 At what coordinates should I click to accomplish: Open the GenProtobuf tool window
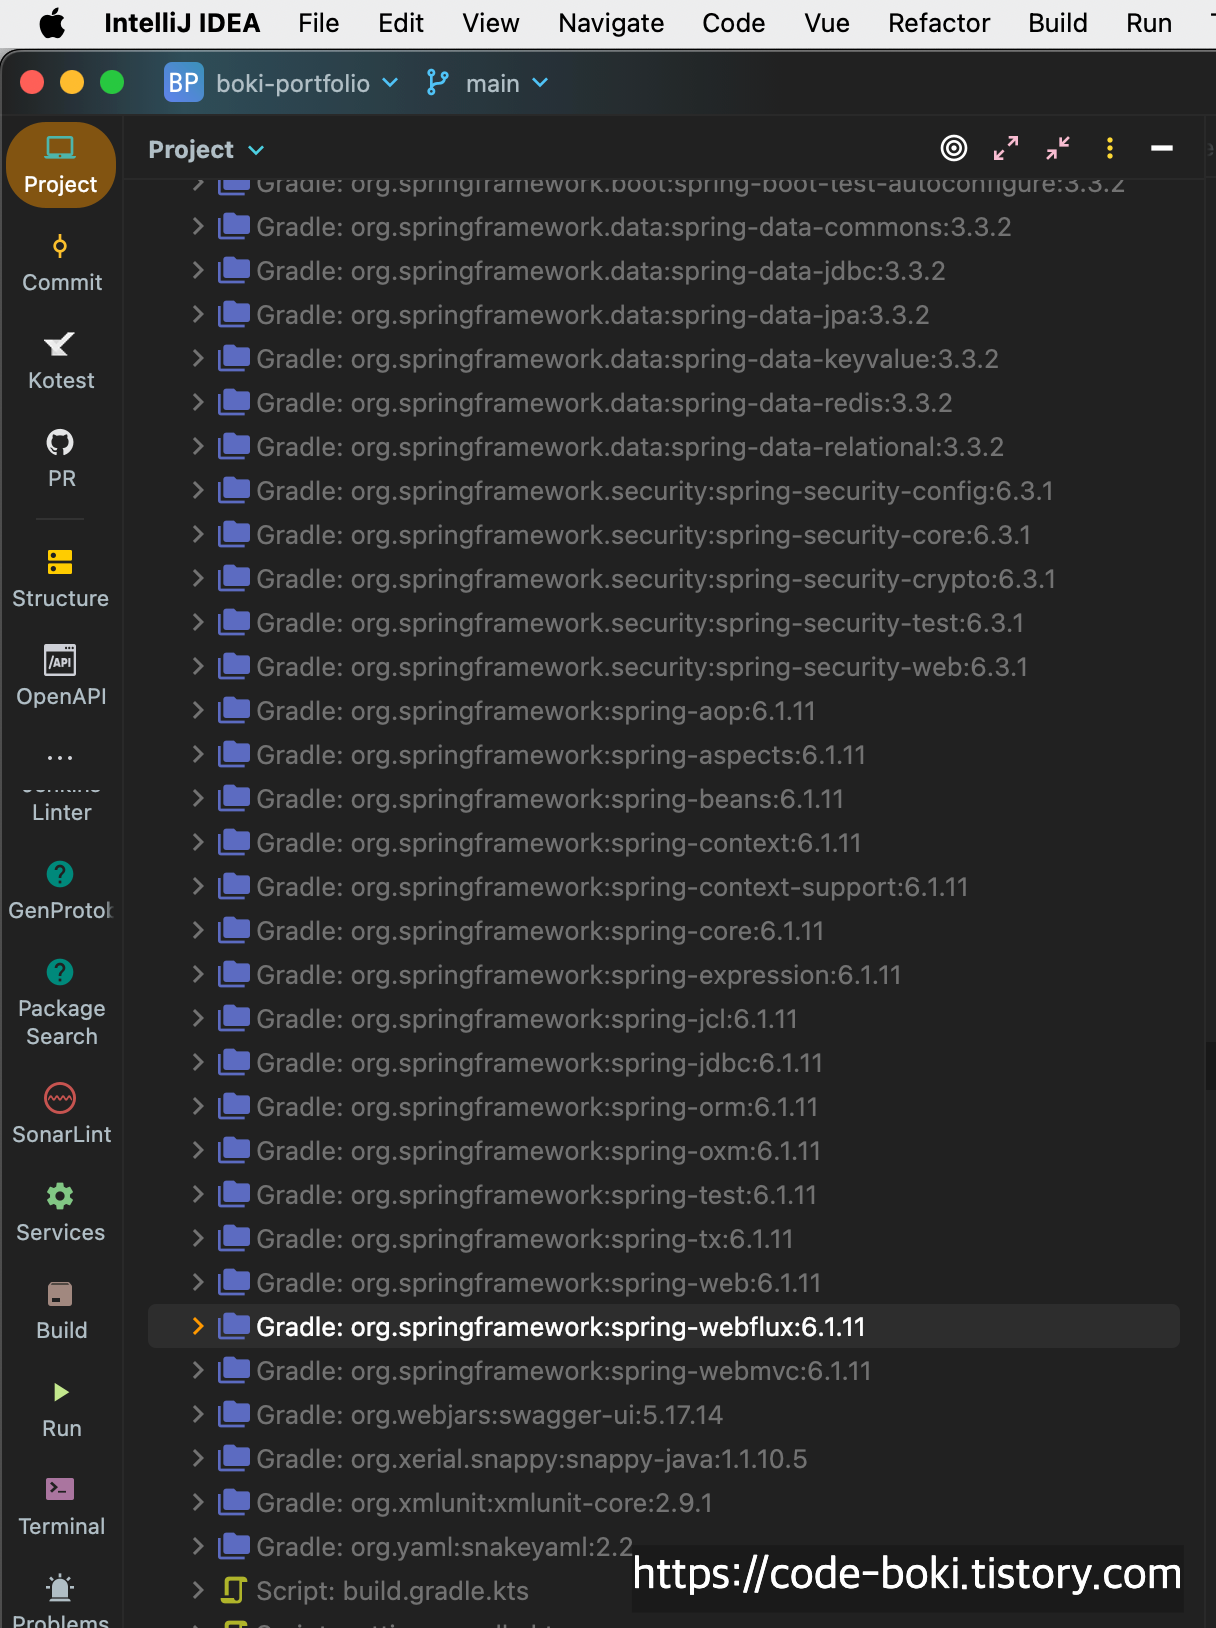pos(61,891)
